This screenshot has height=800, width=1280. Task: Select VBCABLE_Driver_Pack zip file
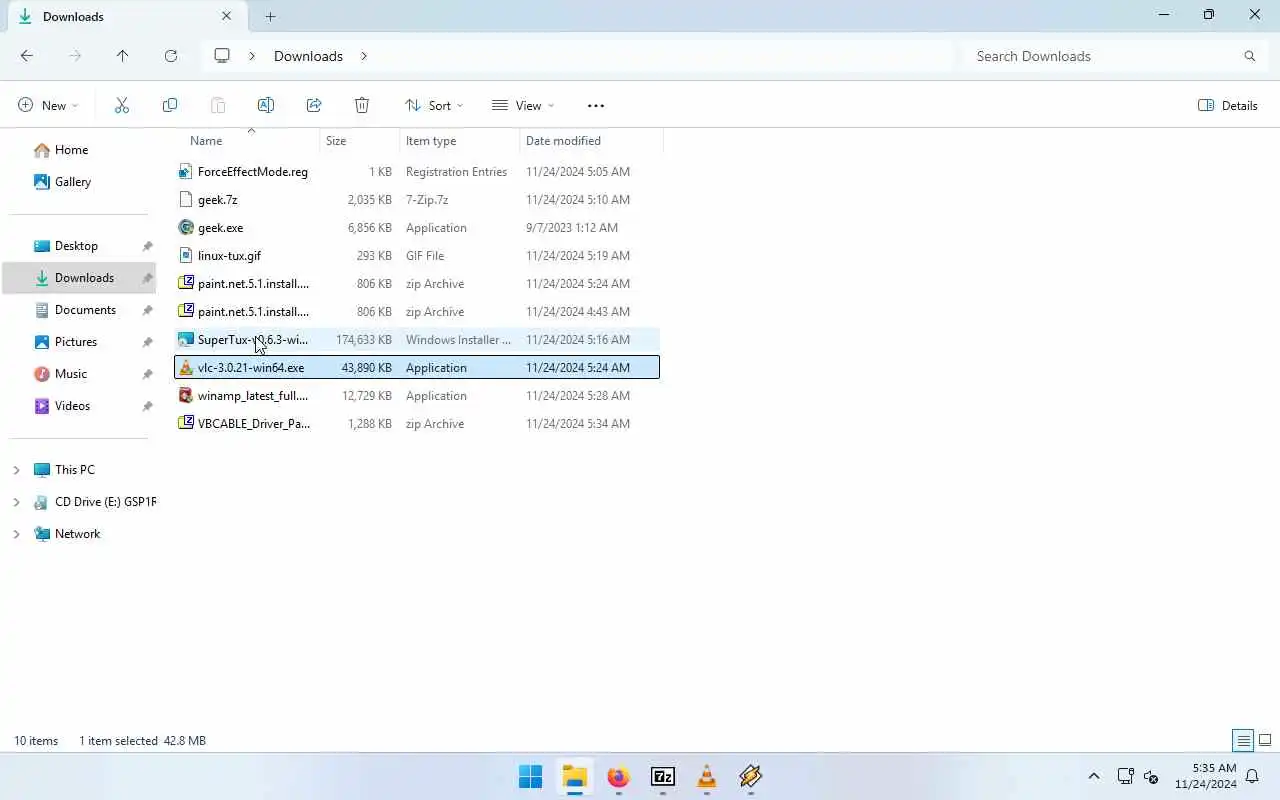coord(417,424)
